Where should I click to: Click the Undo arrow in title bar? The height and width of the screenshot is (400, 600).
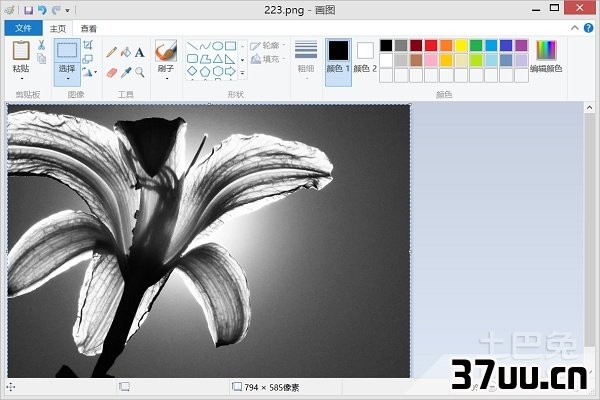42,10
